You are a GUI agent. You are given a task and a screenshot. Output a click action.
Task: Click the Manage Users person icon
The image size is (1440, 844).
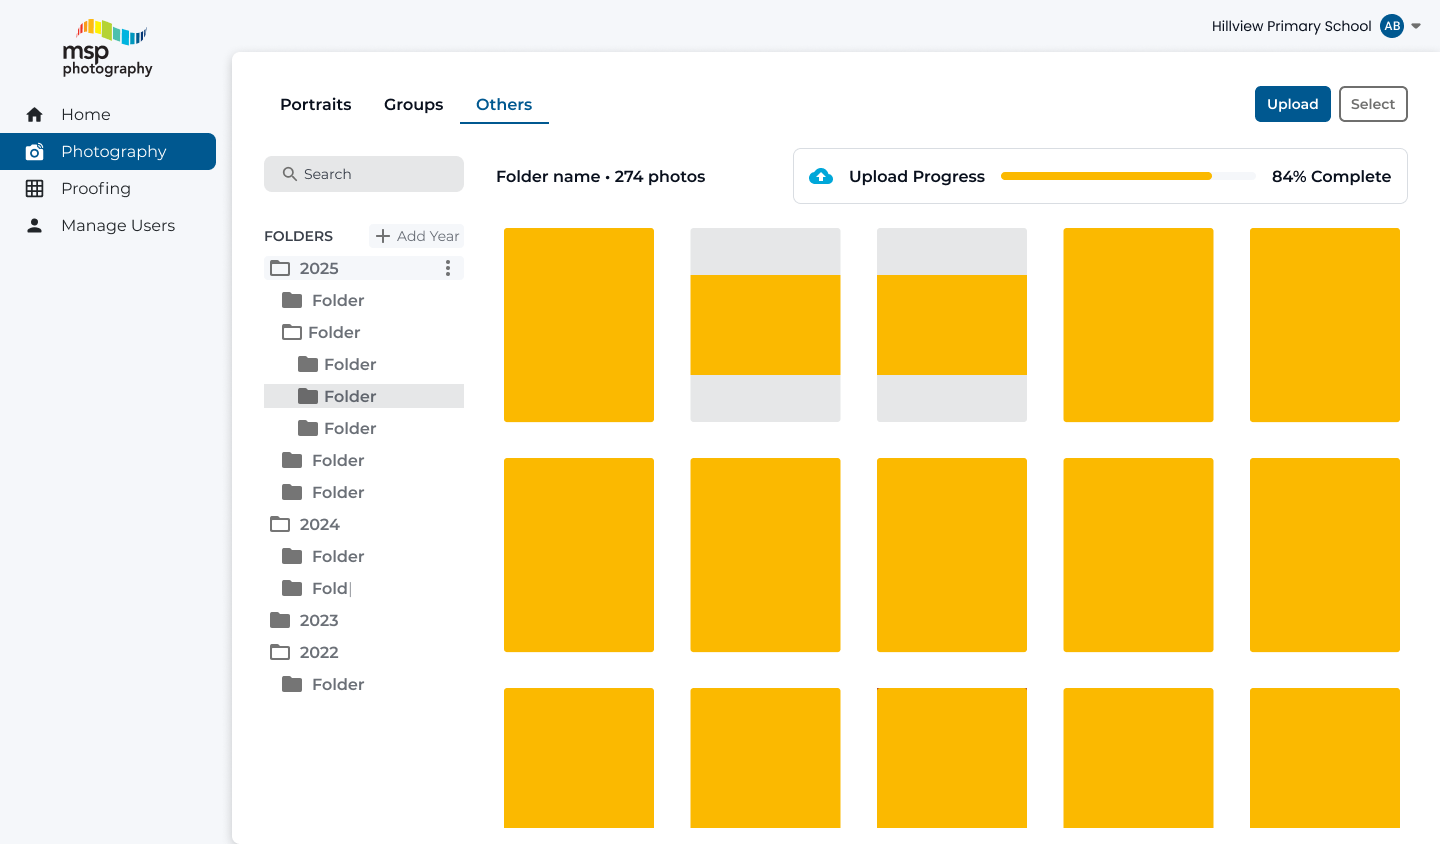[x=35, y=226]
